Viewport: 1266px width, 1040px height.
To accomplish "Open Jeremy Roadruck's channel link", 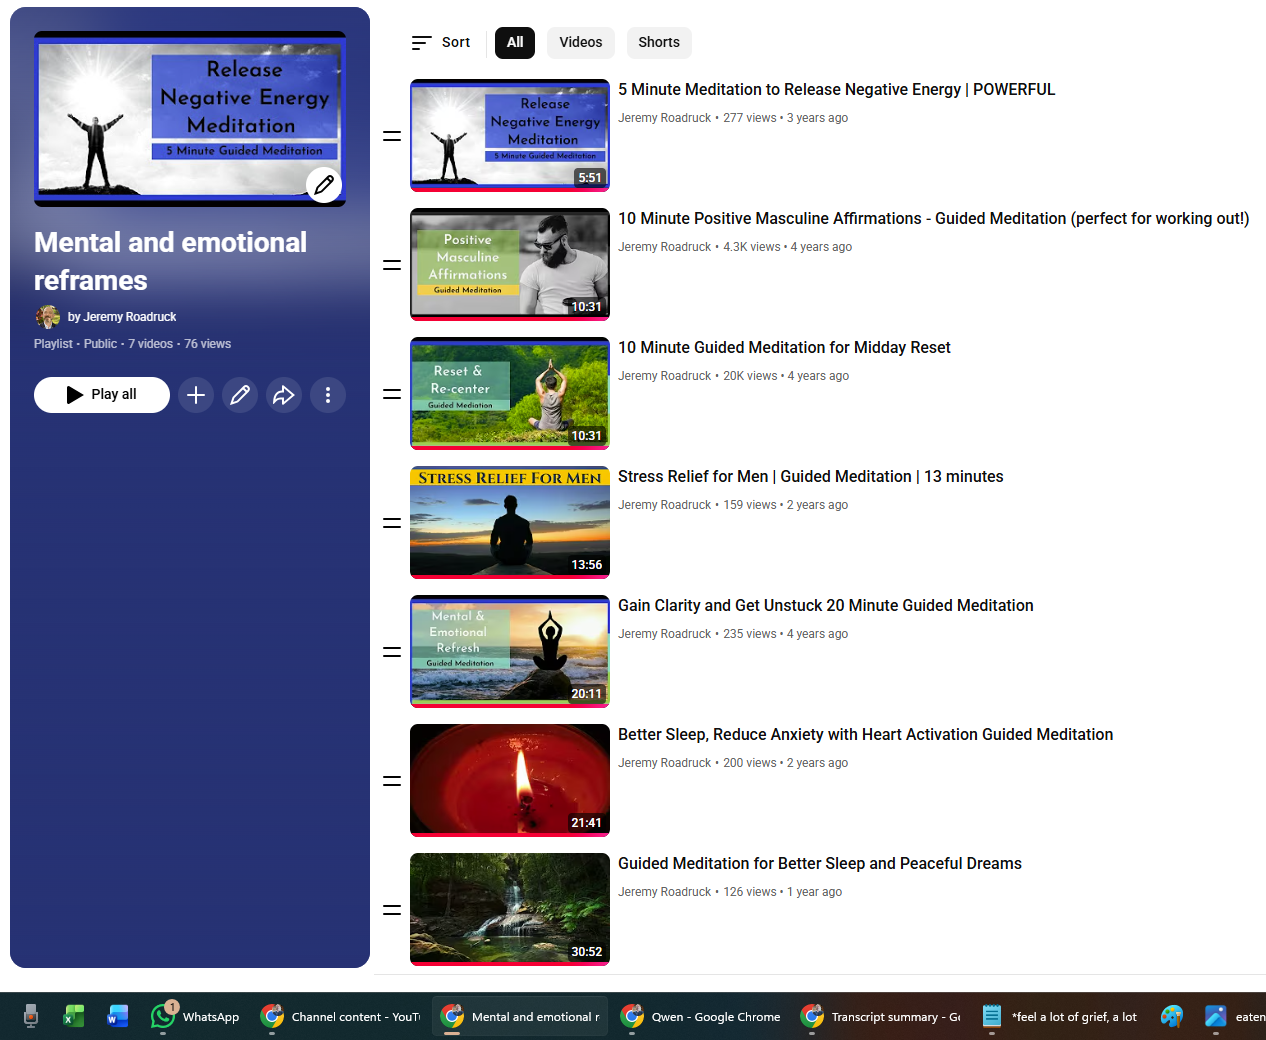I will point(129,316).
